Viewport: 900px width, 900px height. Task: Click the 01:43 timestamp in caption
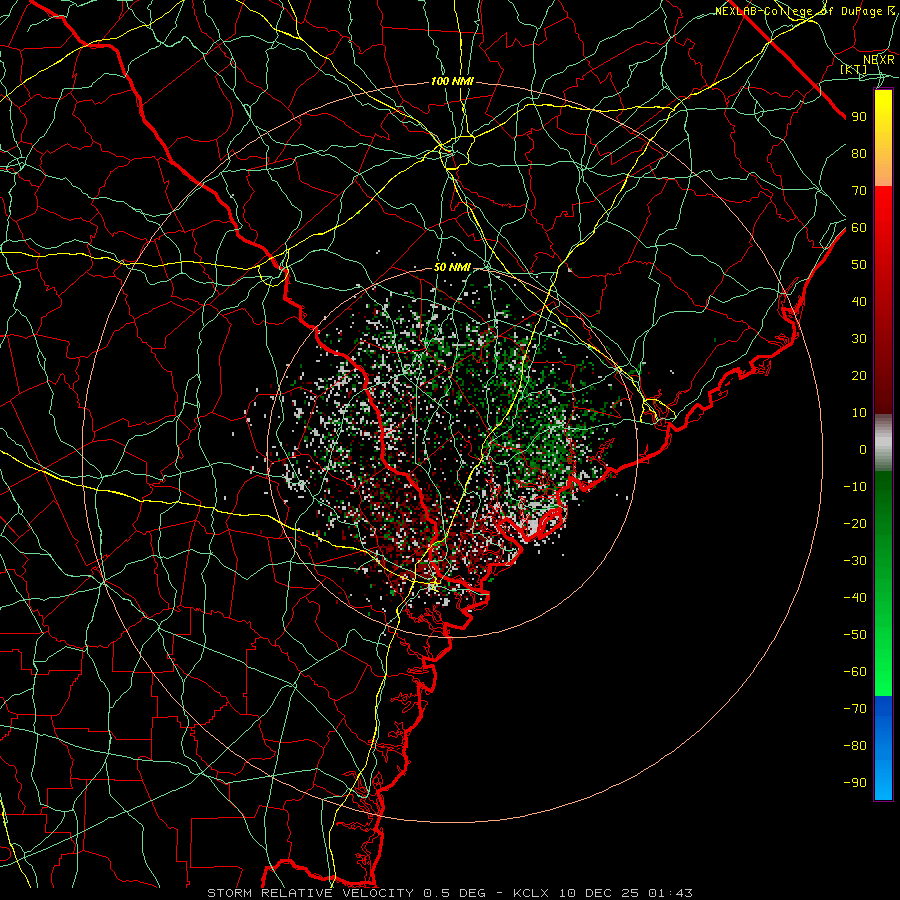tap(670, 893)
